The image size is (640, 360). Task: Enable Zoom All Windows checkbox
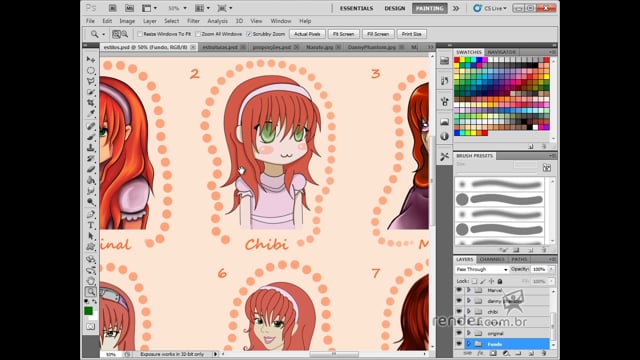pyautogui.click(x=198, y=34)
